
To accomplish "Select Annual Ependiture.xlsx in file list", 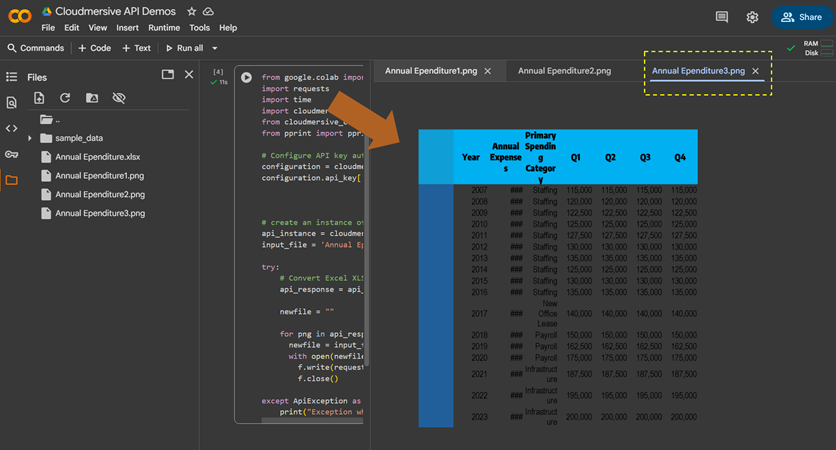I will coord(97,157).
